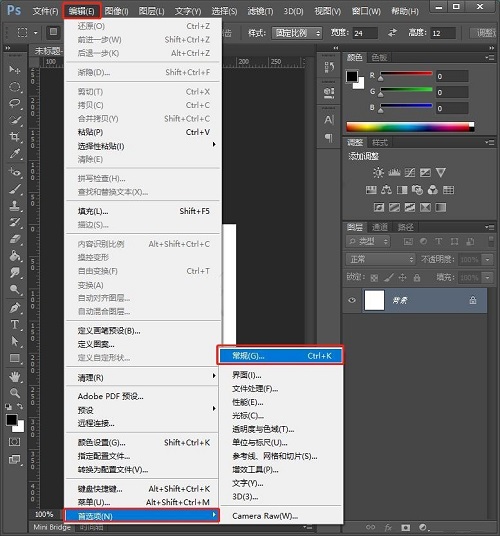Toggle pixel layer filter in Layers panel
Image resolution: width=500 pixels, height=536 pixels.
(408, 242)
